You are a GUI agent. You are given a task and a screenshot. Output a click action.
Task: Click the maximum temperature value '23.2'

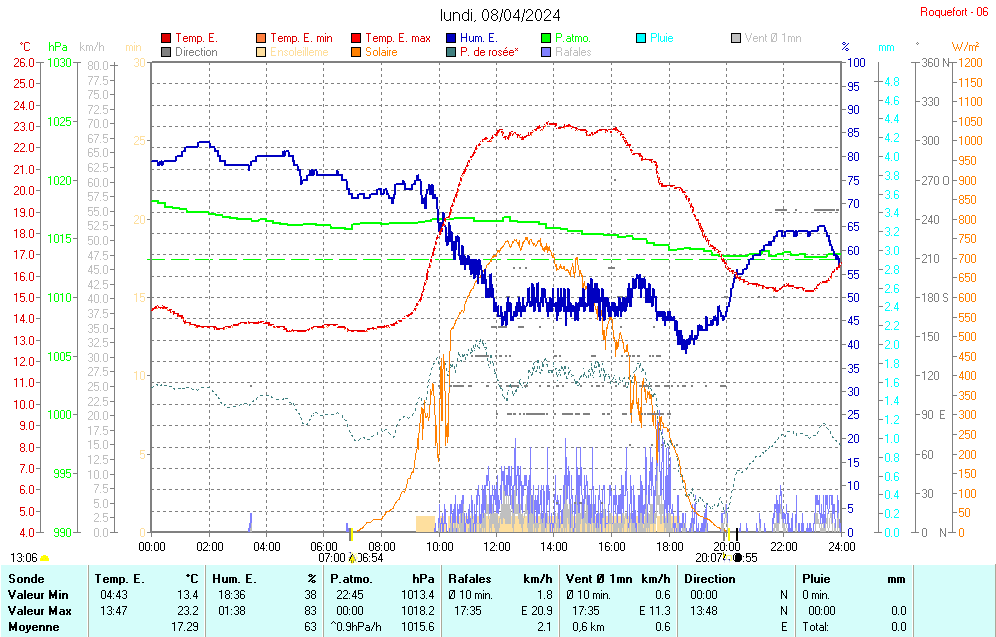click(188, 611)
